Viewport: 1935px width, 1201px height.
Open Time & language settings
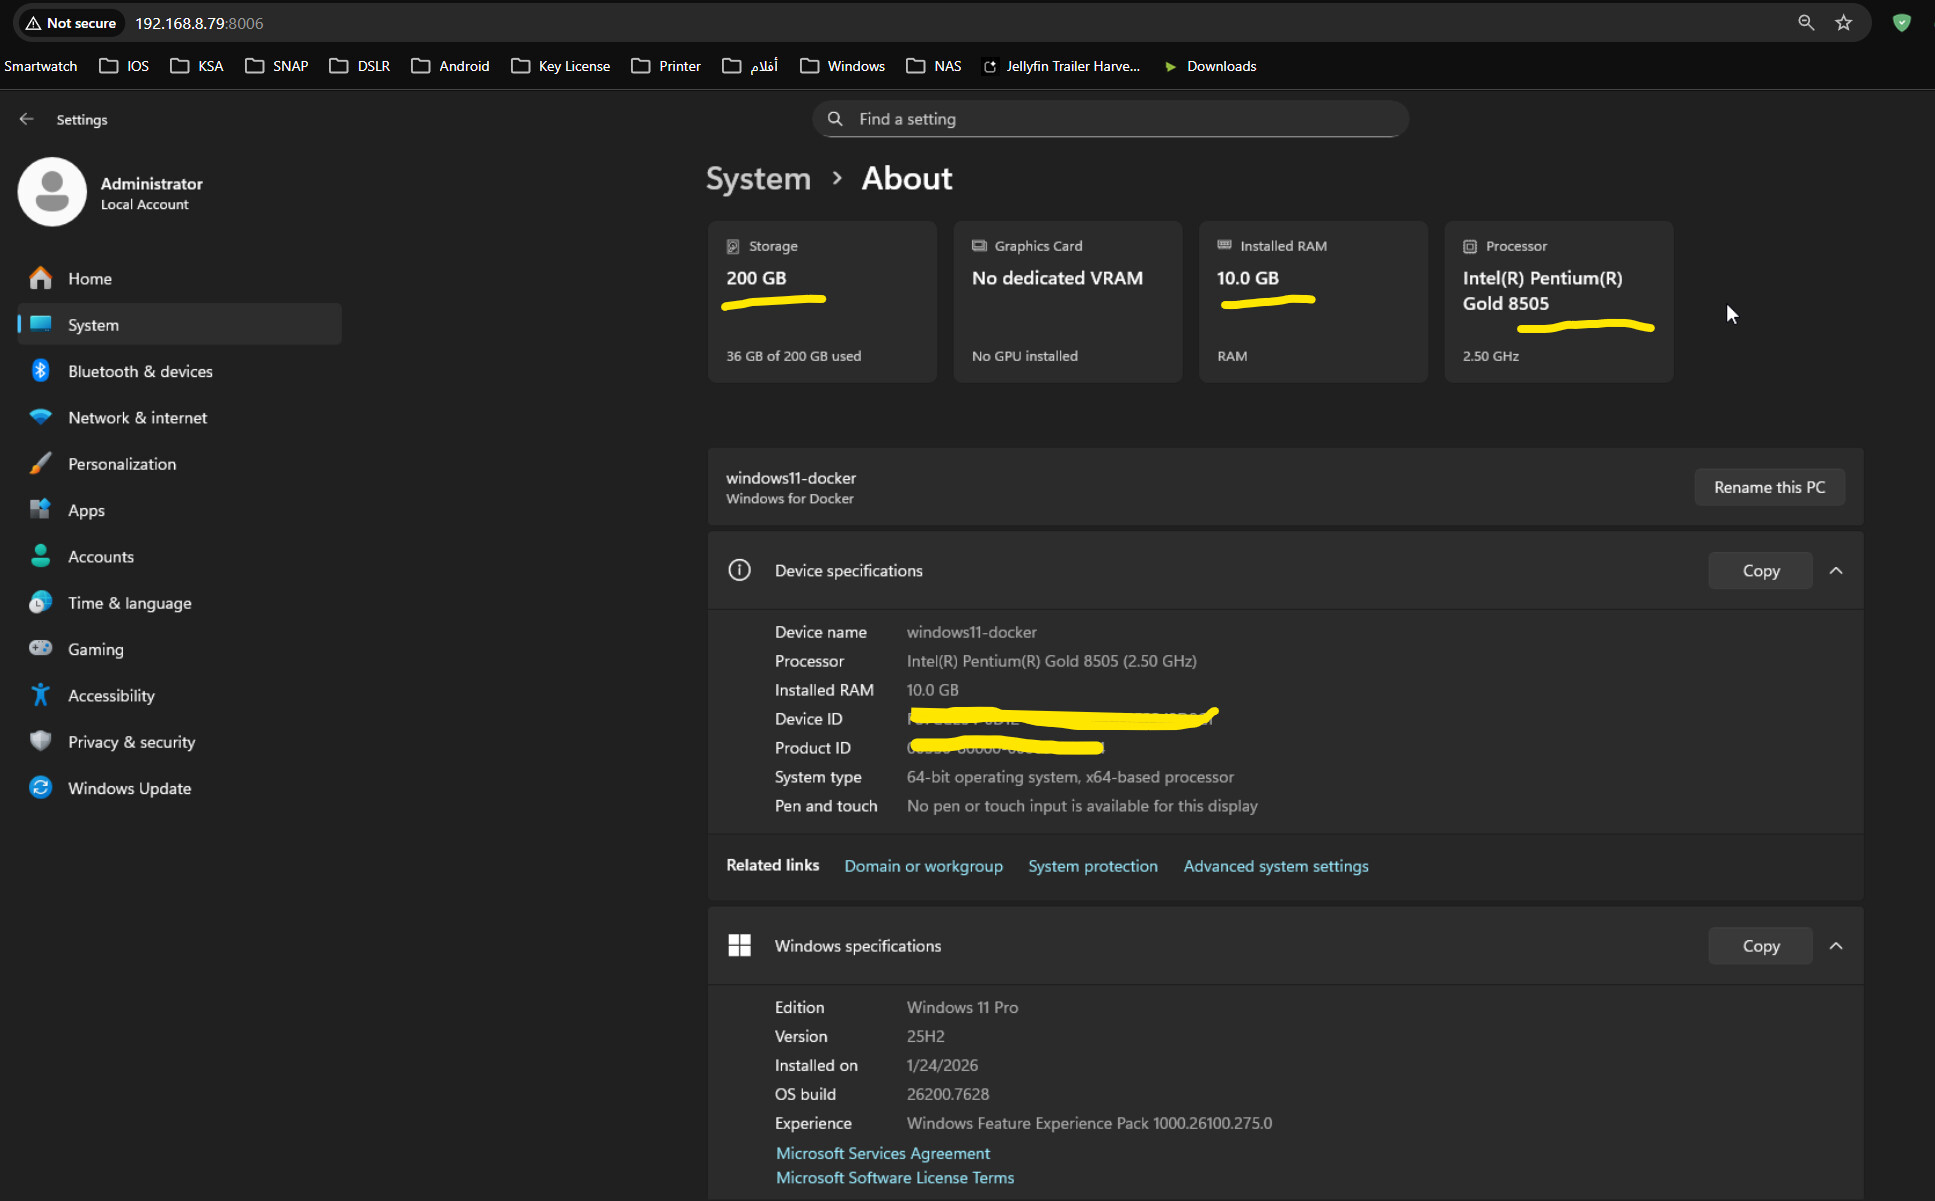click(129, 603)
